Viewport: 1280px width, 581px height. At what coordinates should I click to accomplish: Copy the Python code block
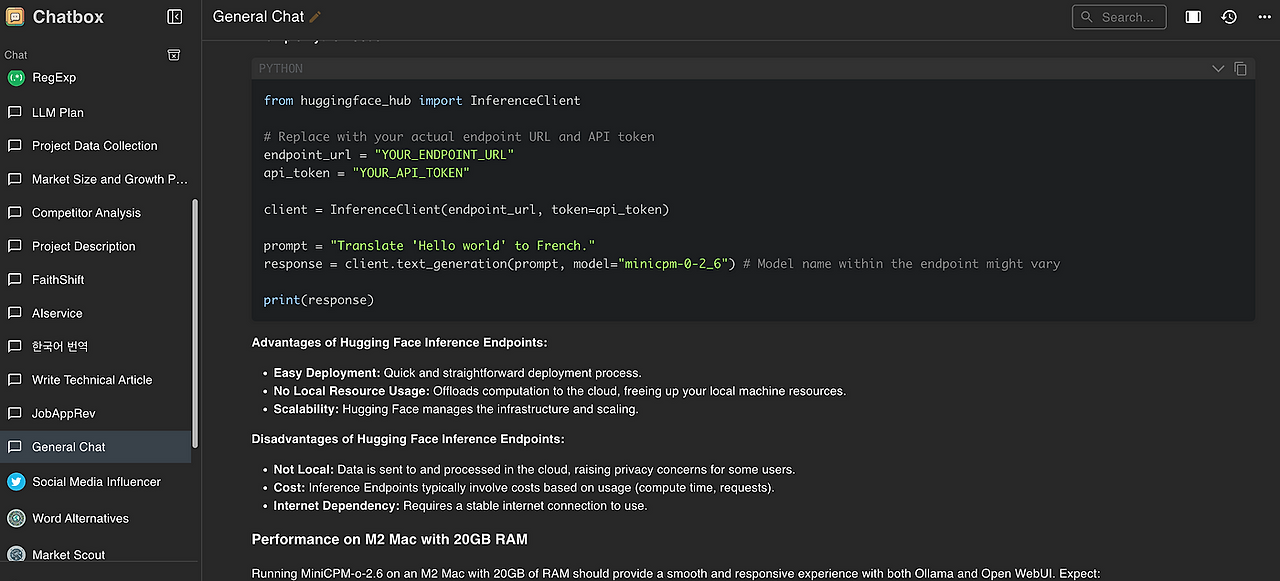coord(1240,69)
